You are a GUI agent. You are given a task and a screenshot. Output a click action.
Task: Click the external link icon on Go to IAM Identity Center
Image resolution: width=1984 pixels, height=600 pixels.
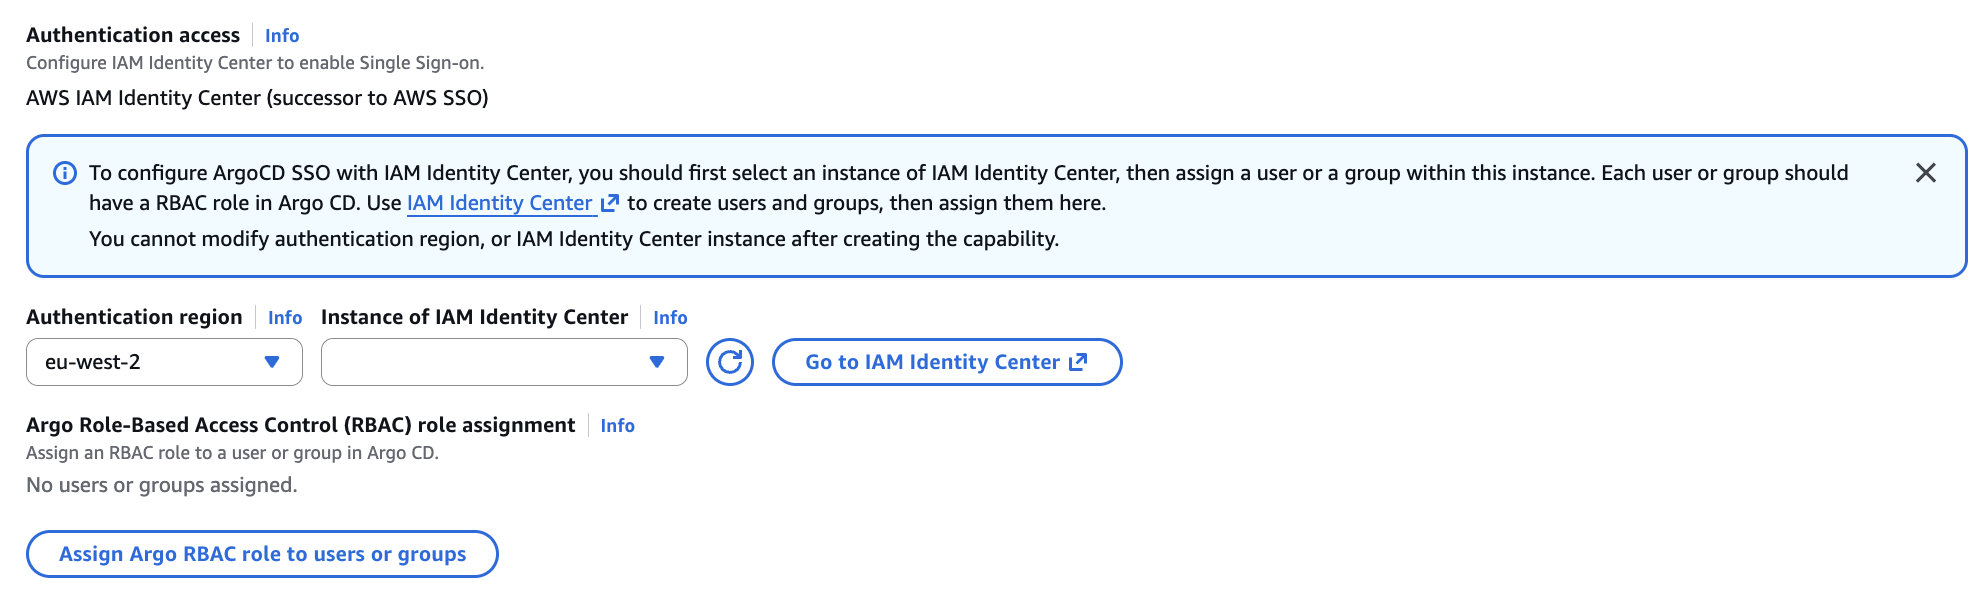coord(1076,362)
